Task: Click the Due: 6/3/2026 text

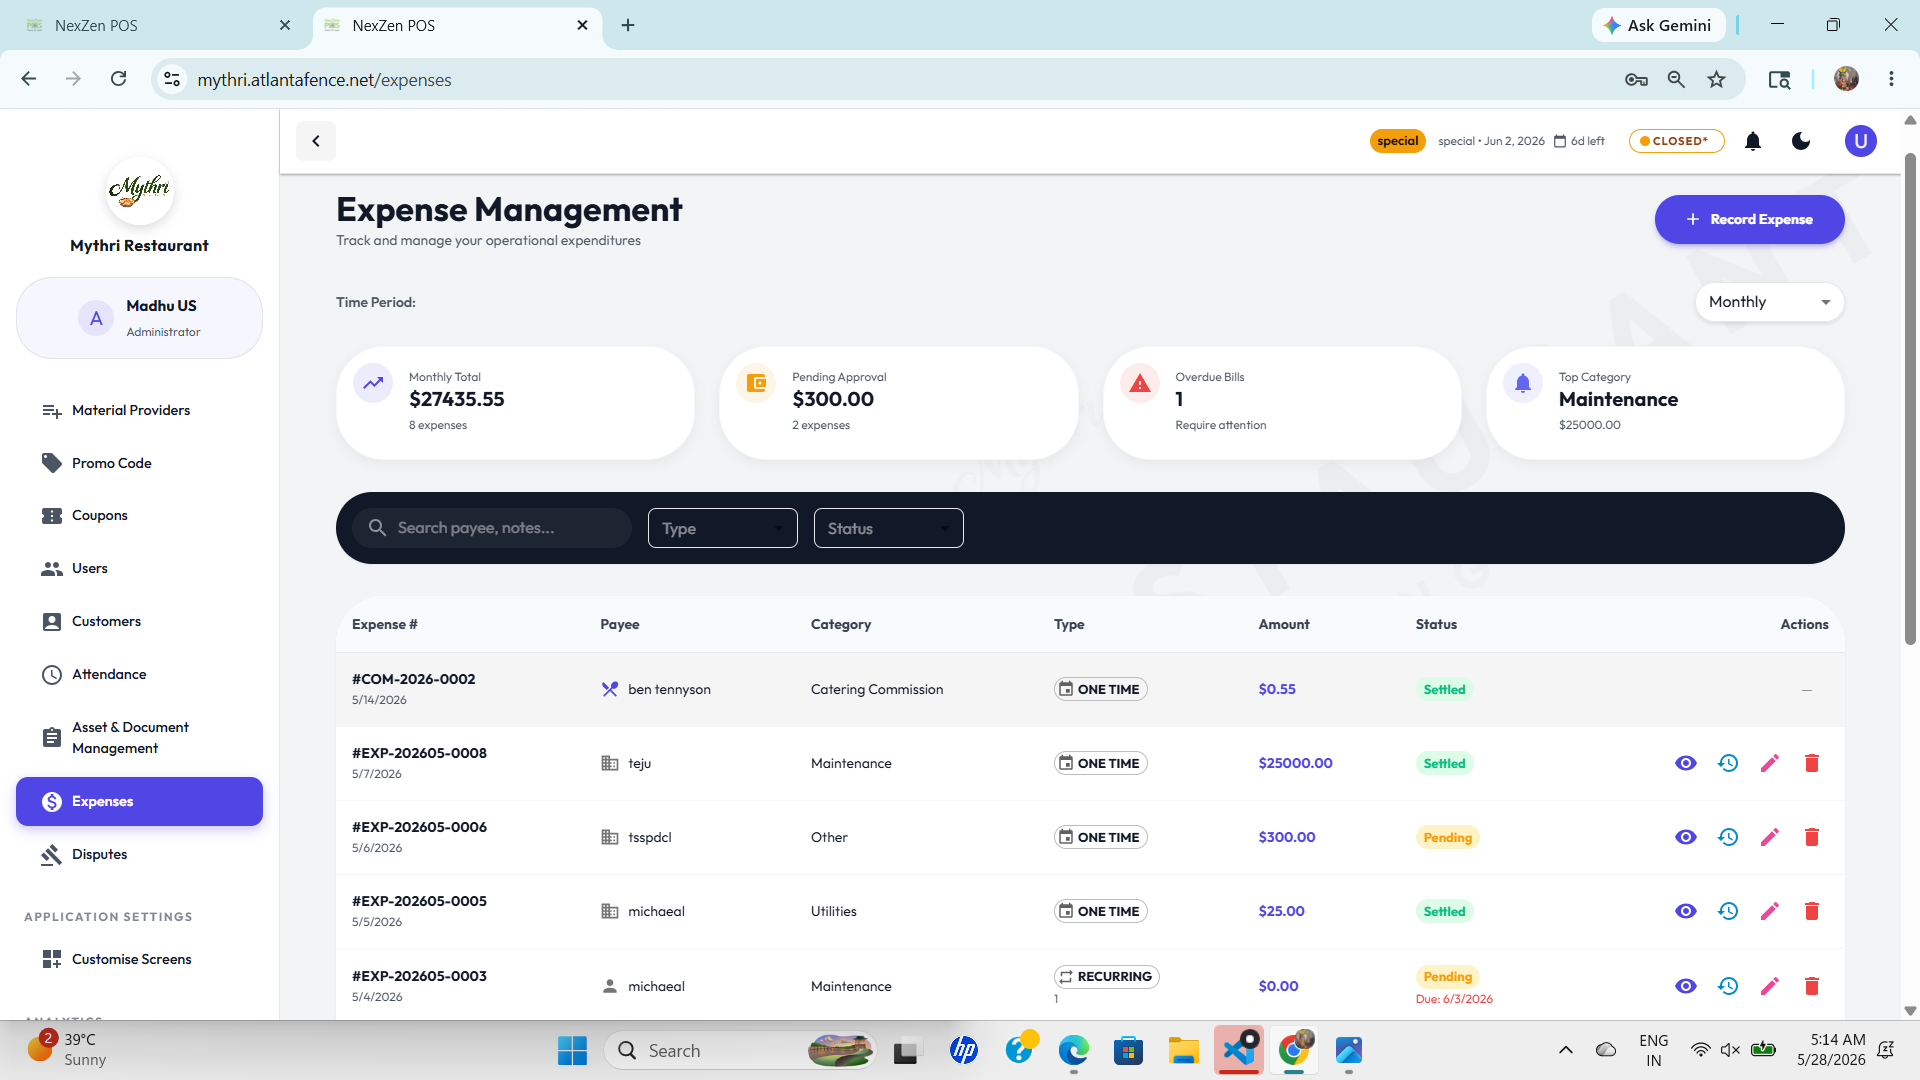Action: click(x=1454, y=1000)
